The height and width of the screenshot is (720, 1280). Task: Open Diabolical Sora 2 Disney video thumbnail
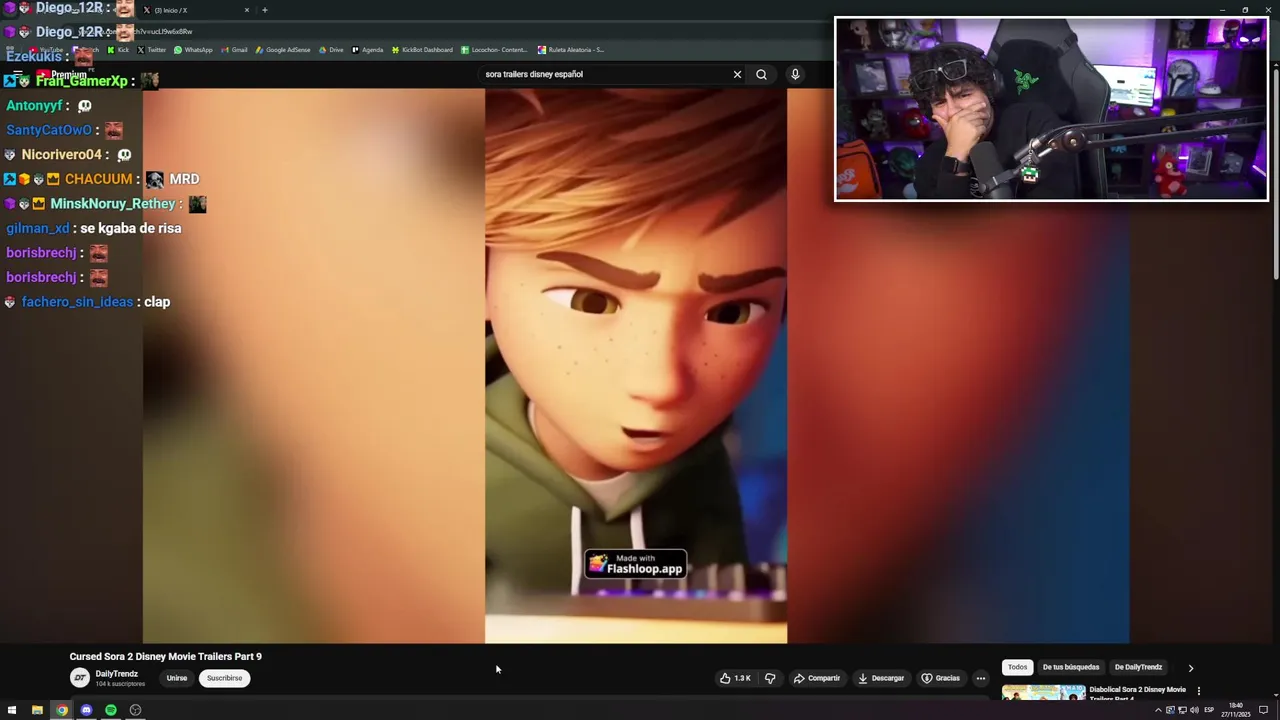tap(1044, 693)
